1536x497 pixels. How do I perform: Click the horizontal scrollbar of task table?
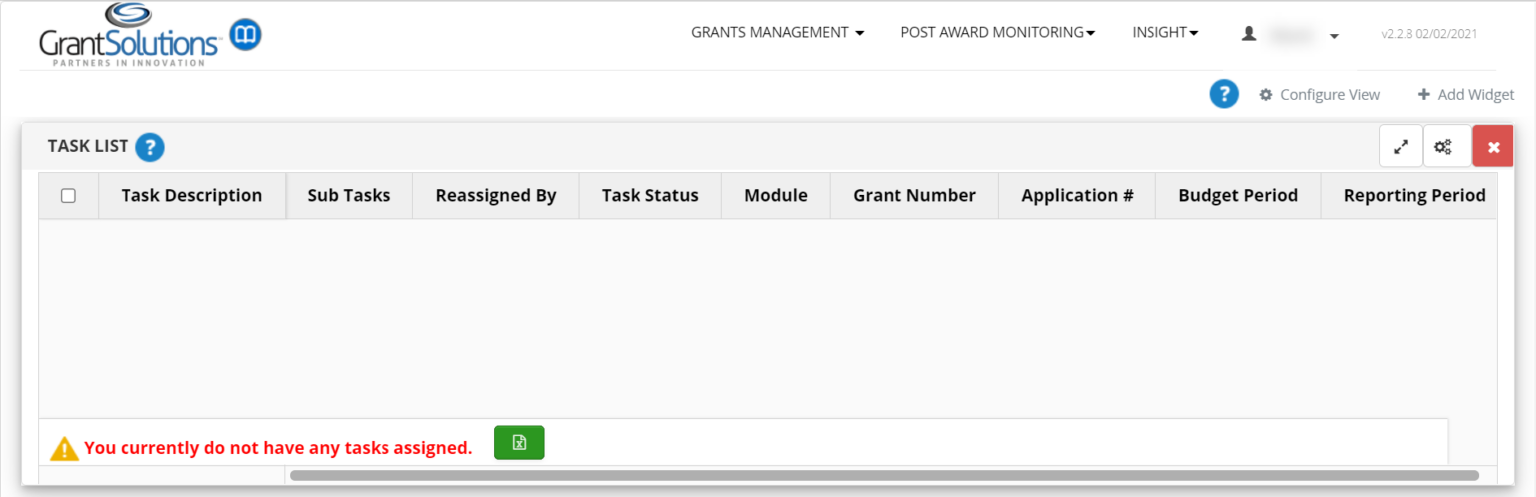tap(883, 475)
